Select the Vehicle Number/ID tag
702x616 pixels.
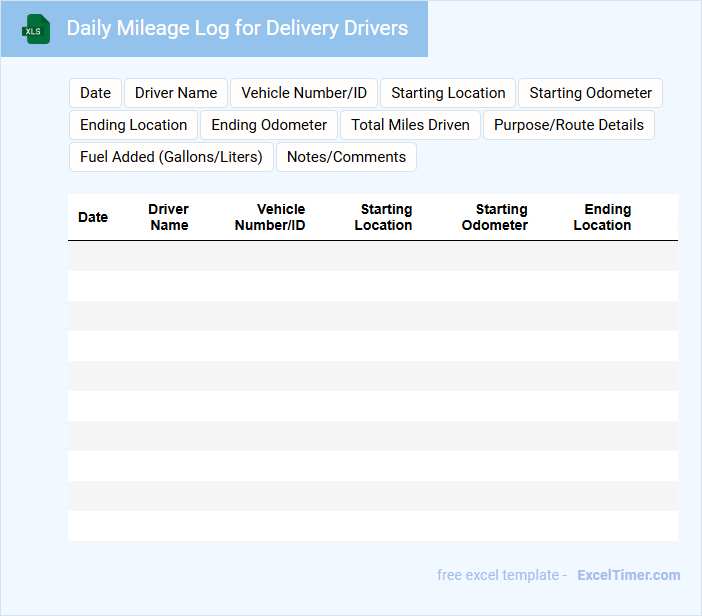click(x=304, y=93)
